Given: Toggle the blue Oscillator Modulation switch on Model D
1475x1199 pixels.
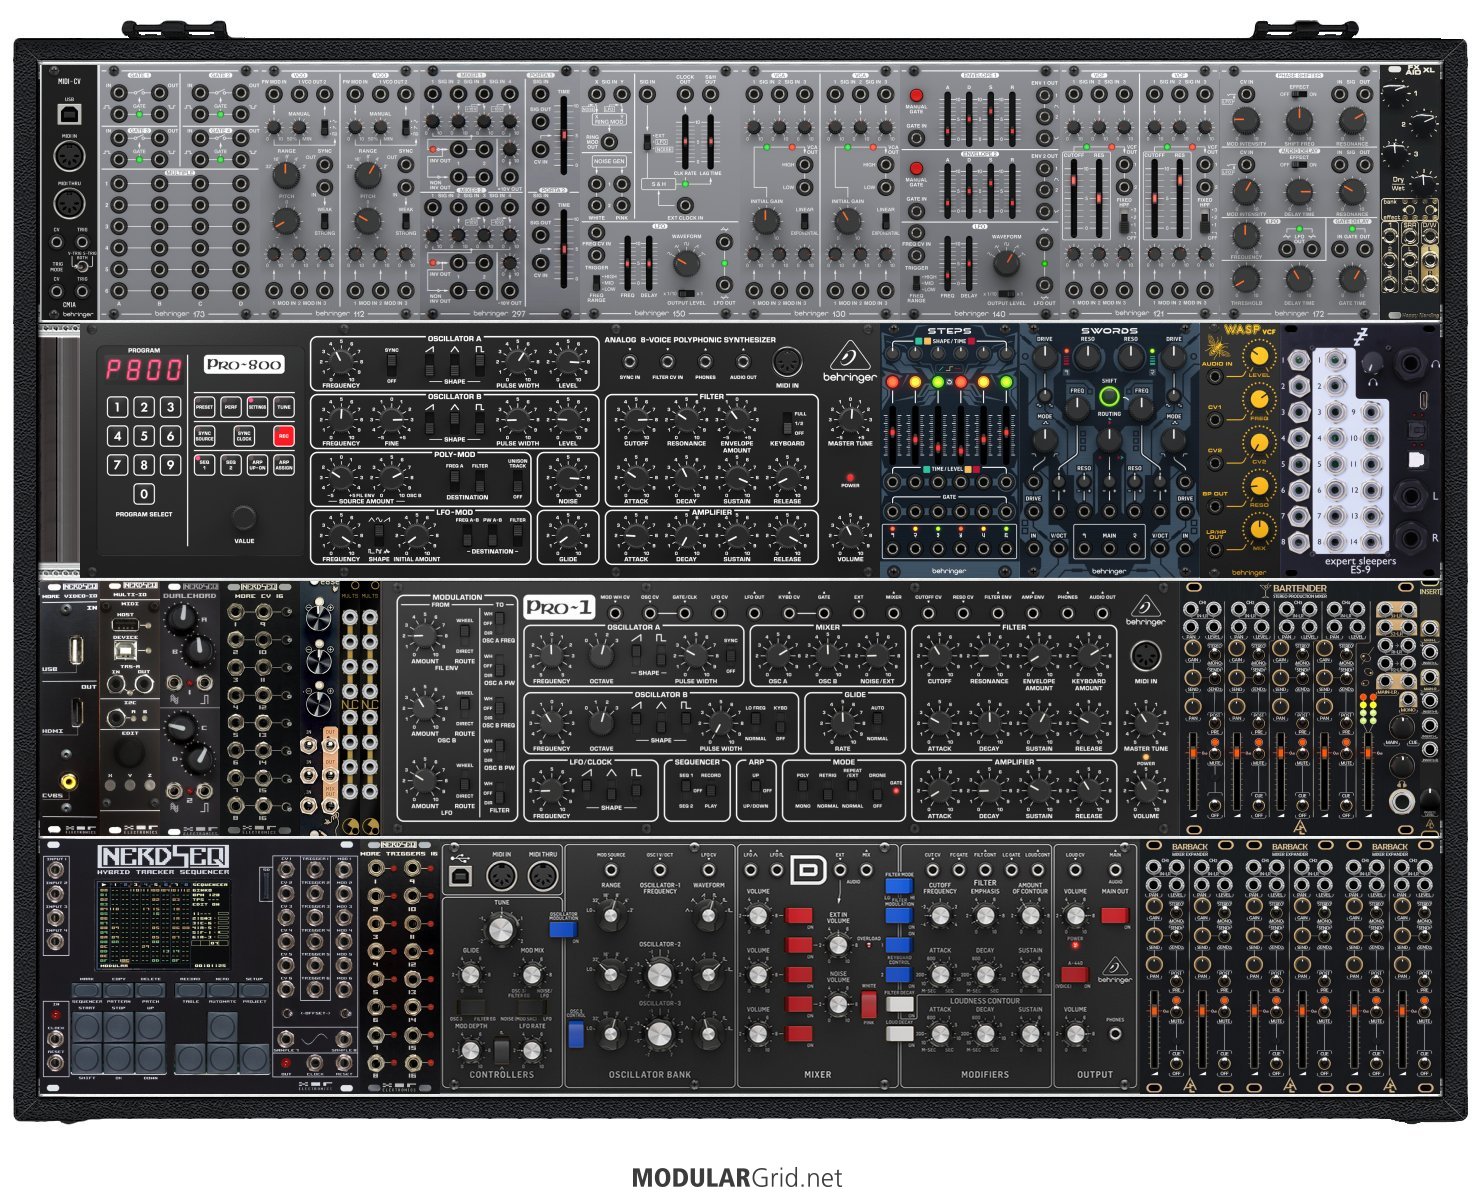Looking at the screenshot, I should point(564,930).
